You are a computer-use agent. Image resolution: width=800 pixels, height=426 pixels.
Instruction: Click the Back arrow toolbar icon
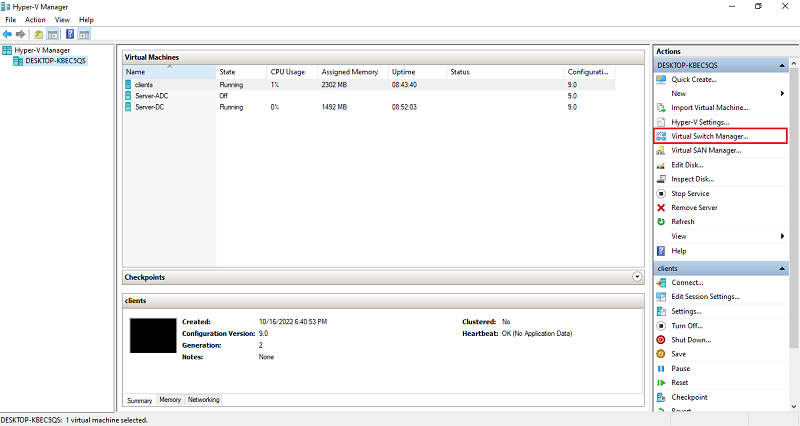point(7,34)
